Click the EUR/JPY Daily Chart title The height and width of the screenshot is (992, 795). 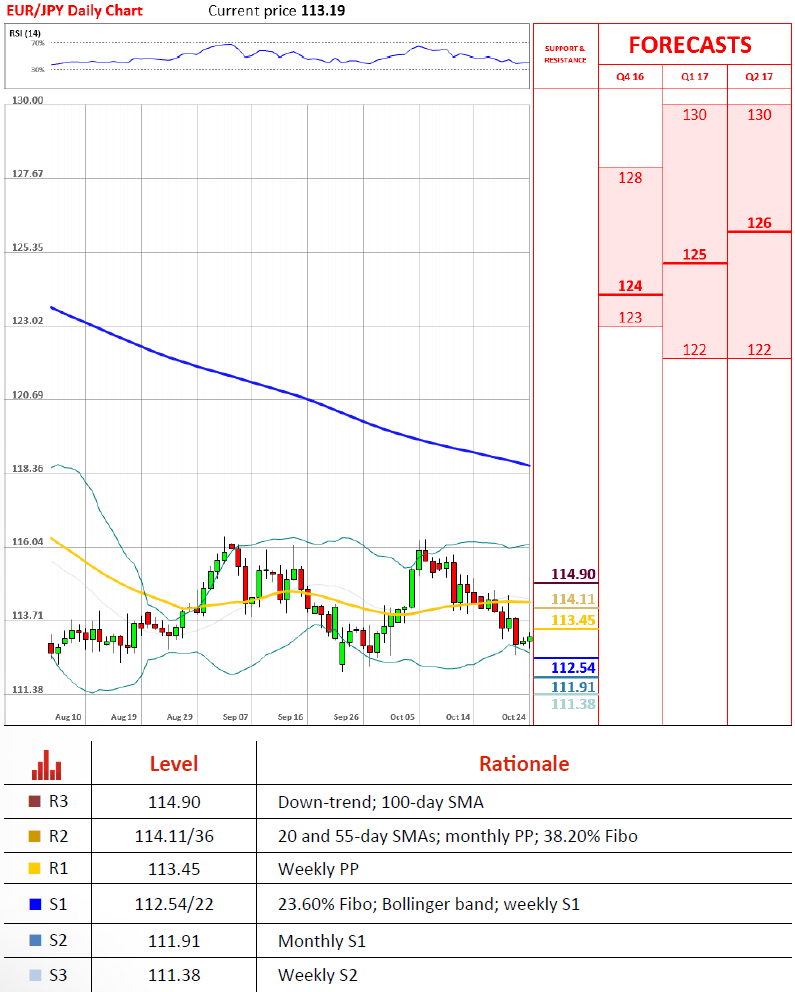coord(75,10)
